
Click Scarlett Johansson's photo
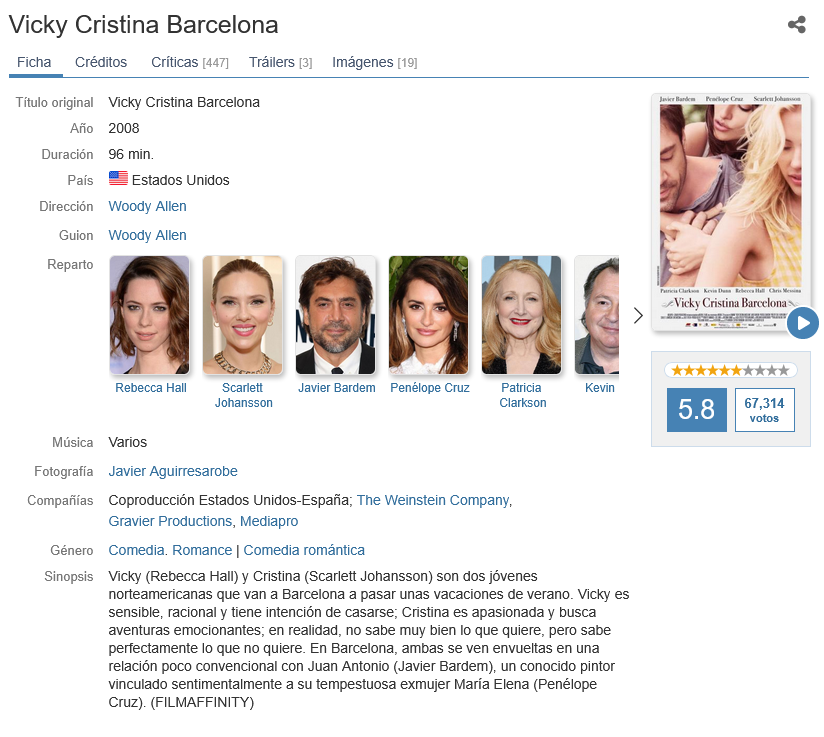[242, 315]
